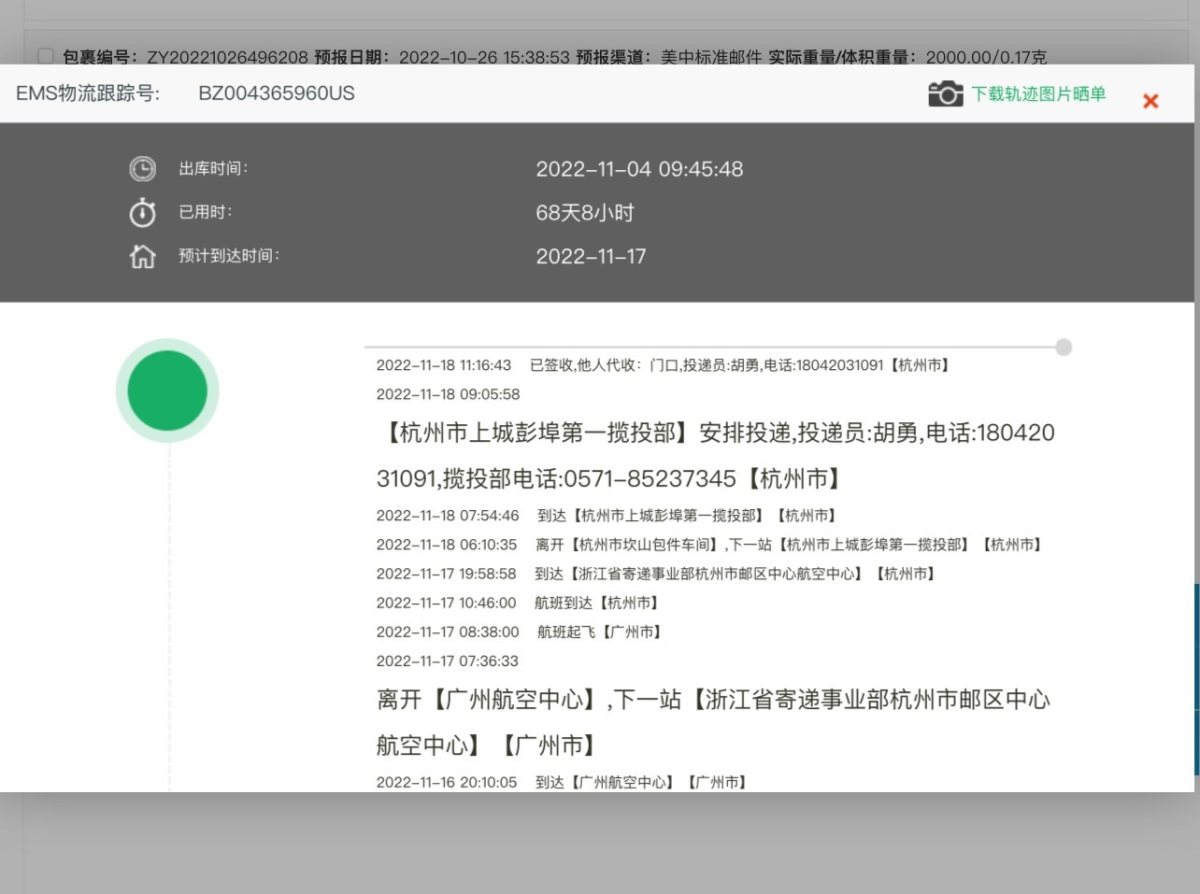Click the outbound time 2022-11-04 09:45:48
Image resolution: width=1200 pixels, height=894 pixels.
click(x=641, y=169)
